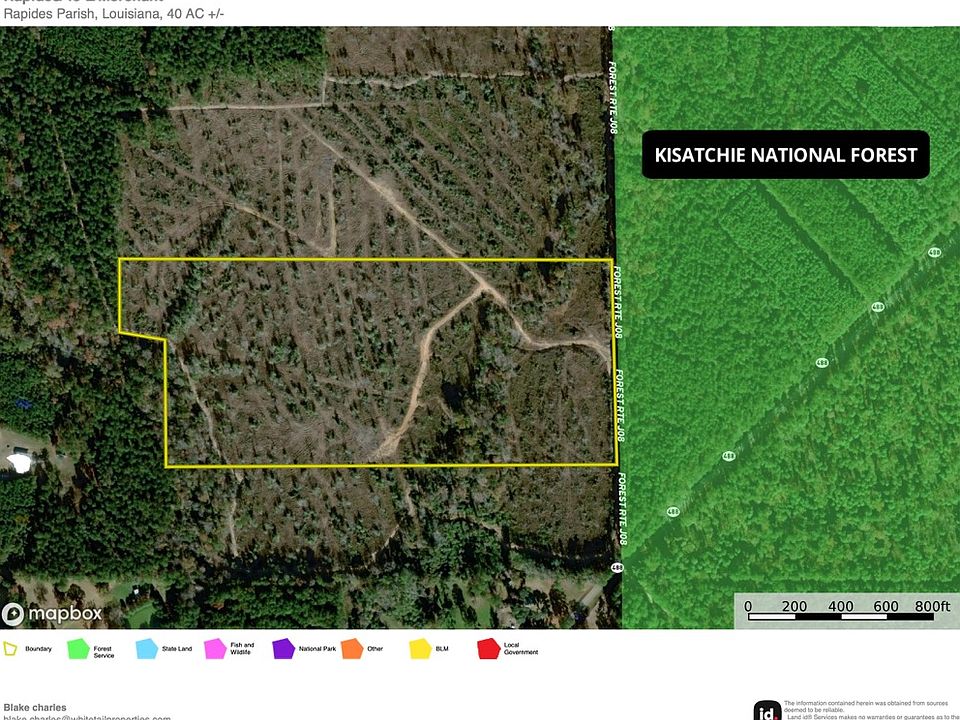Image resolution: width=960 pixels, height=720 pixels.
Task: Click the '800ft' scale label
Action: coord(932,606)
